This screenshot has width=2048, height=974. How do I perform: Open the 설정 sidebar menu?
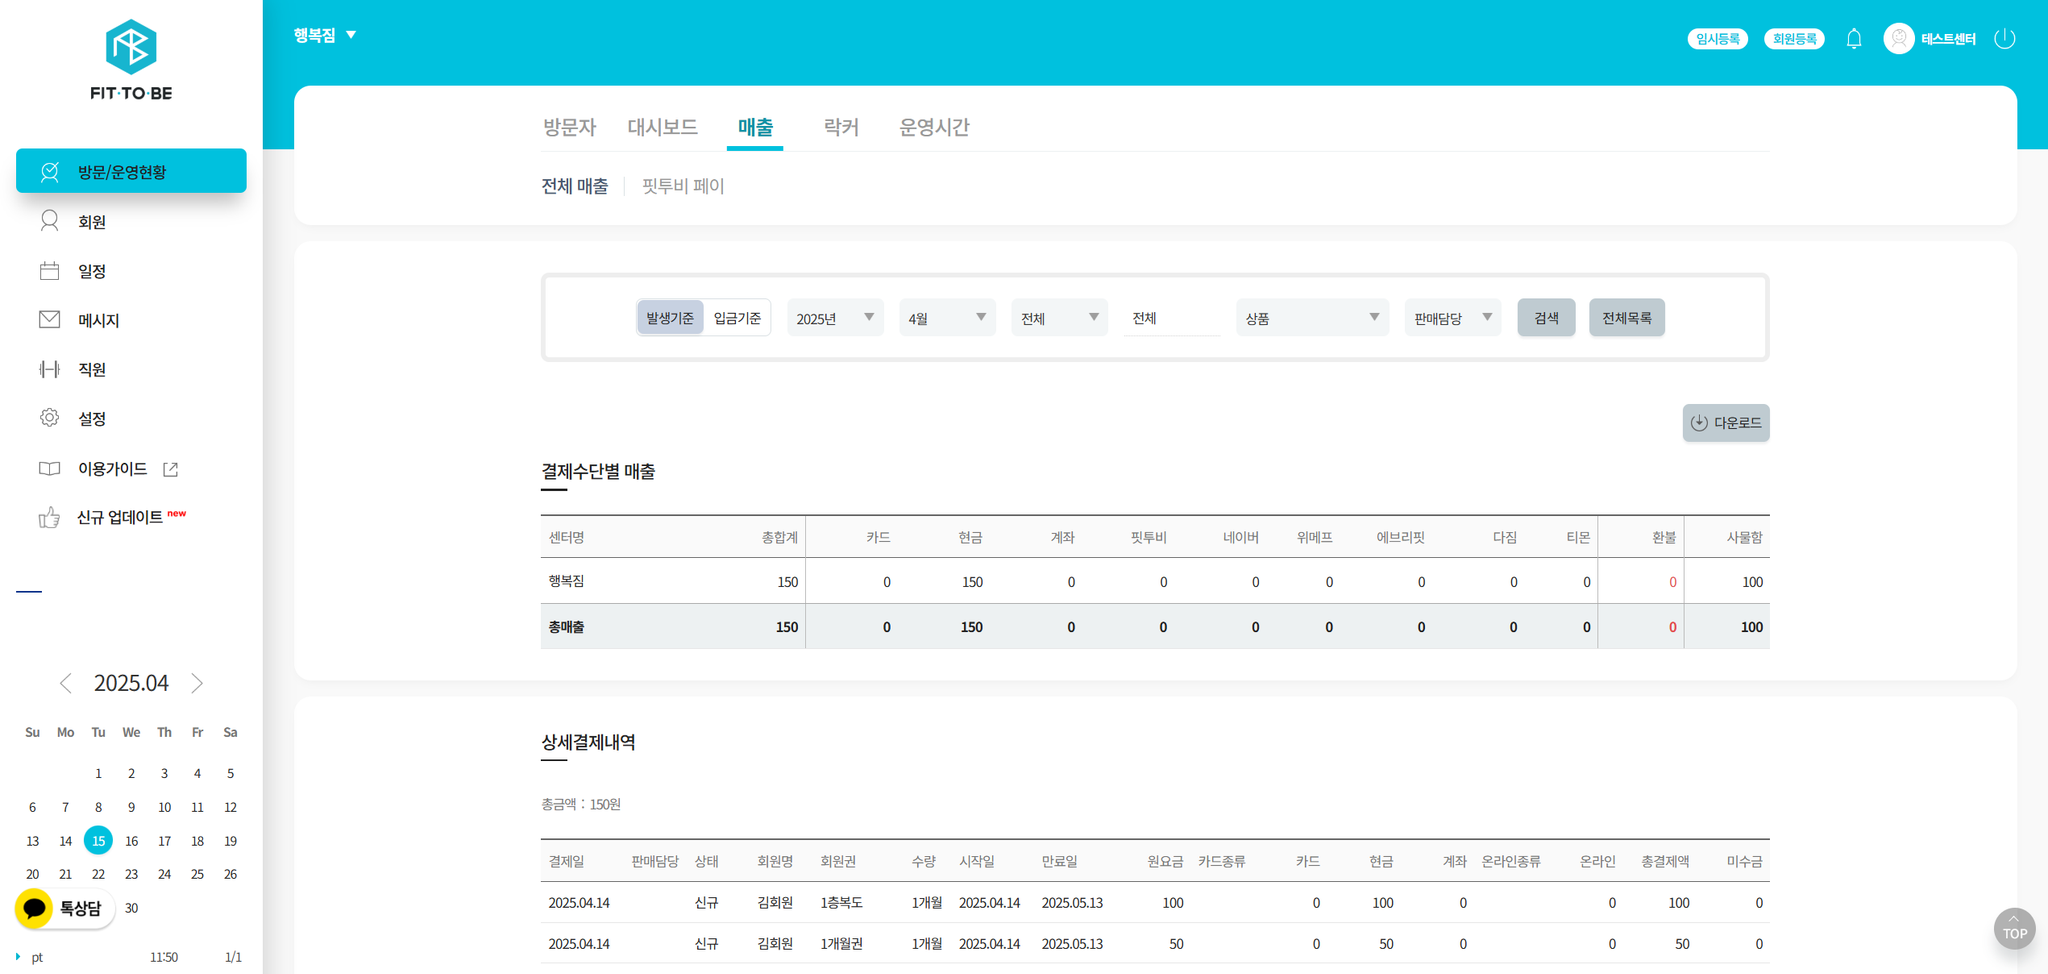coord(92,418)
